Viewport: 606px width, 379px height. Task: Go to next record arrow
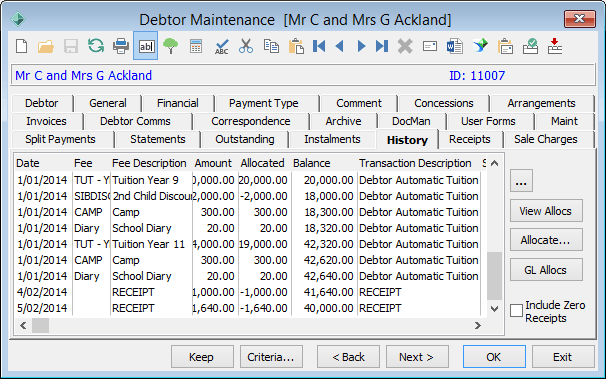click(361, 46)
